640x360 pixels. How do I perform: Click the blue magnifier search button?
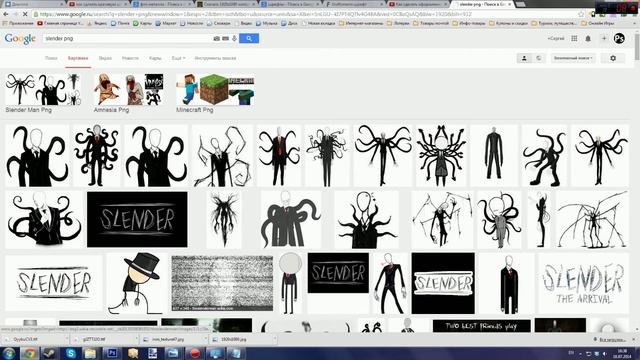point(249,38)
